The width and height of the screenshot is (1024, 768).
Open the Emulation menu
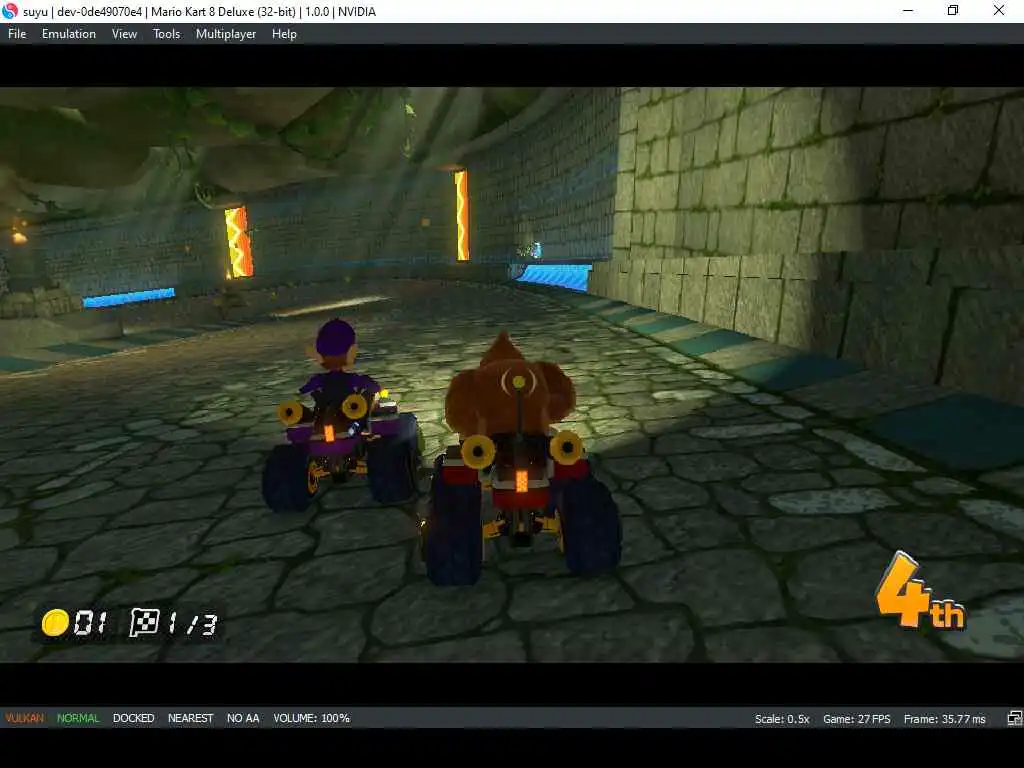tap(69, 34)
